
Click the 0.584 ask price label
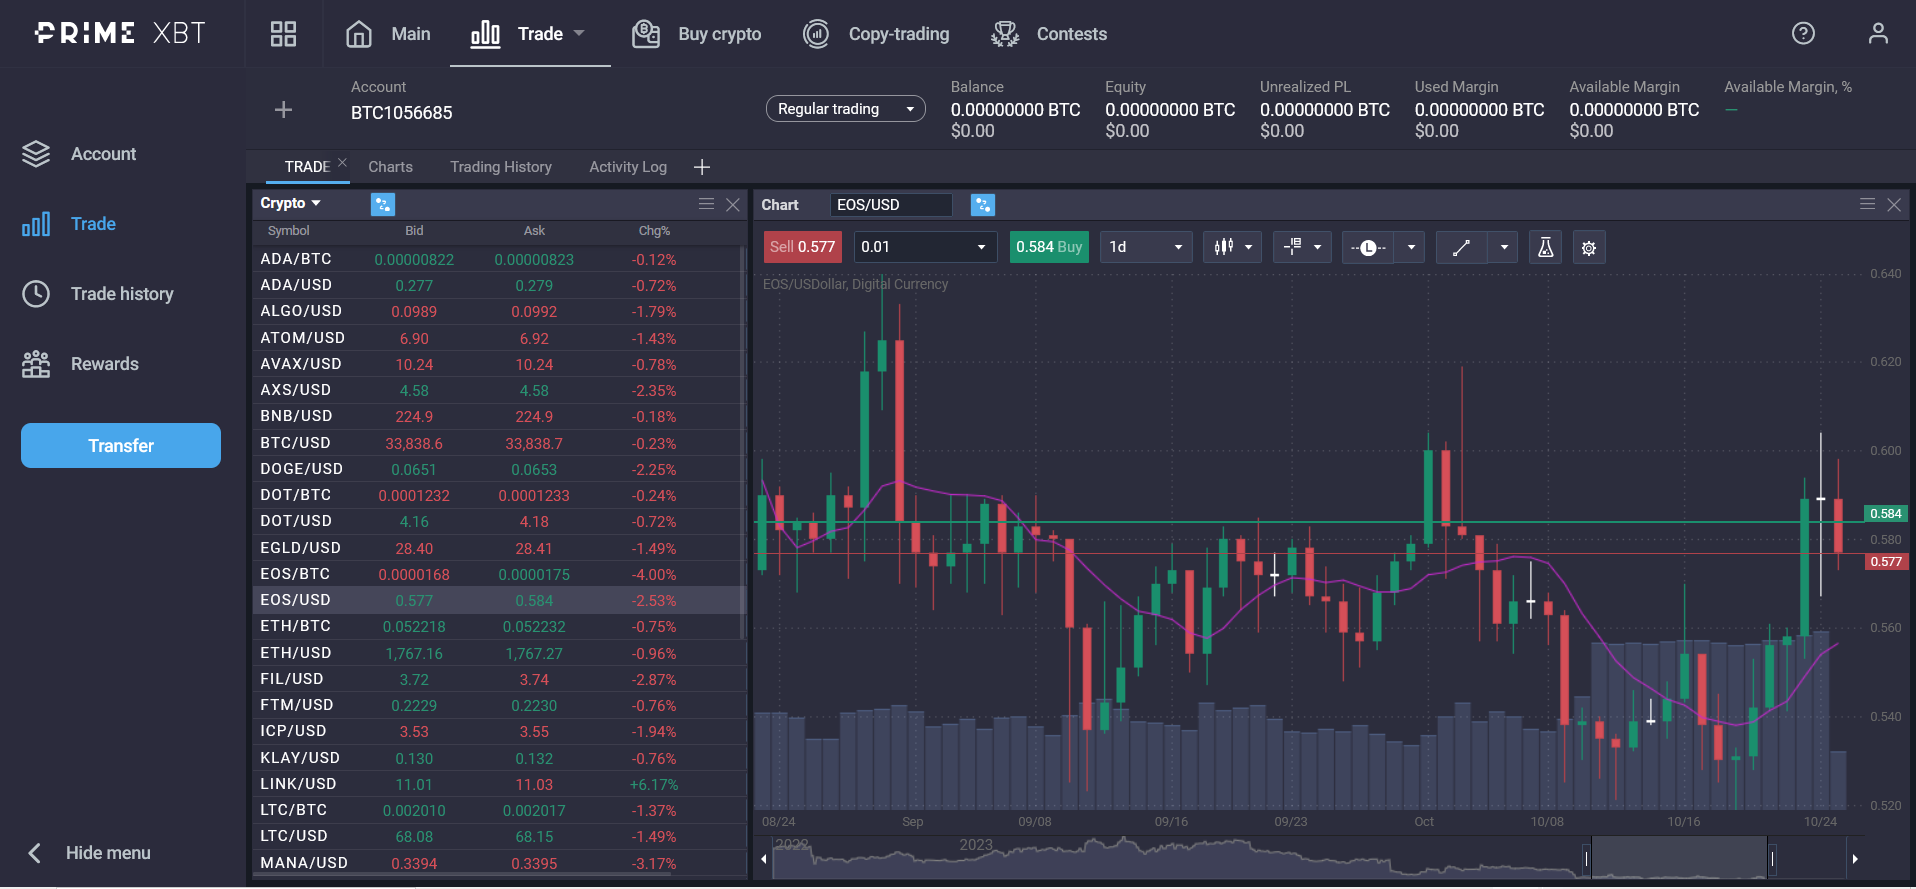pos(1886,514)
